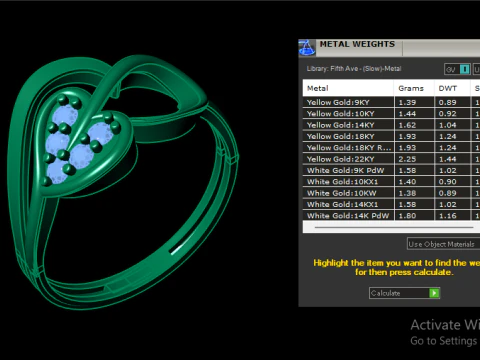Sort by the DWT column header
The width and height of the screenshot is (480, 360).
tap(452, 88)
